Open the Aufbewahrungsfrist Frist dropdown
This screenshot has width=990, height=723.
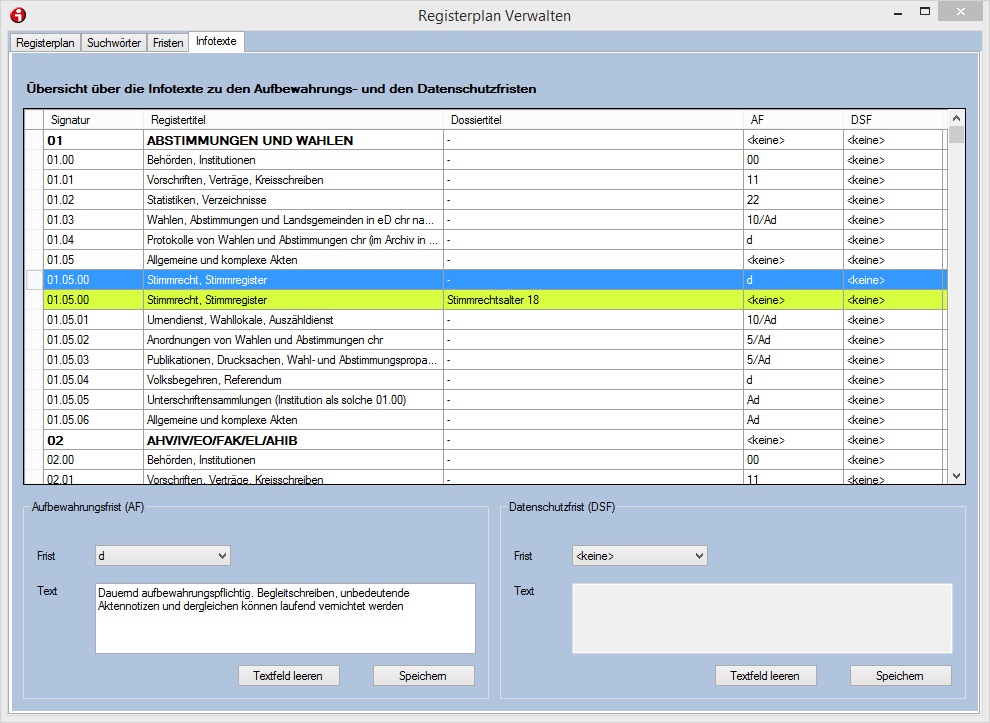point(162,556)
